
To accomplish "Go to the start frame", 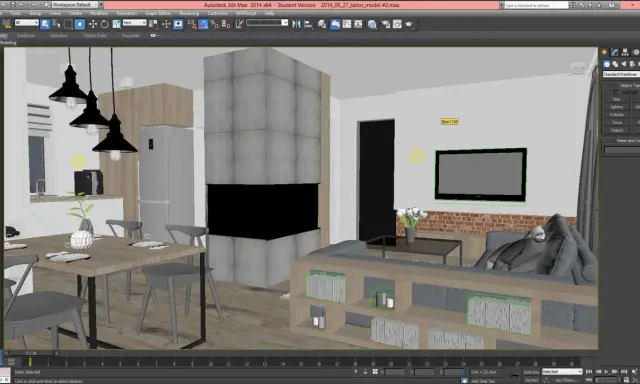I will (x=589, y=372).
